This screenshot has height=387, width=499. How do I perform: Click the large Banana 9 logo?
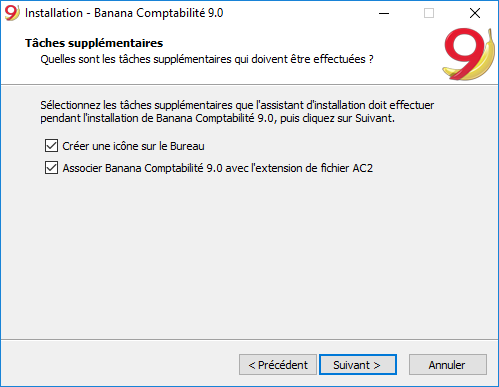468,54
